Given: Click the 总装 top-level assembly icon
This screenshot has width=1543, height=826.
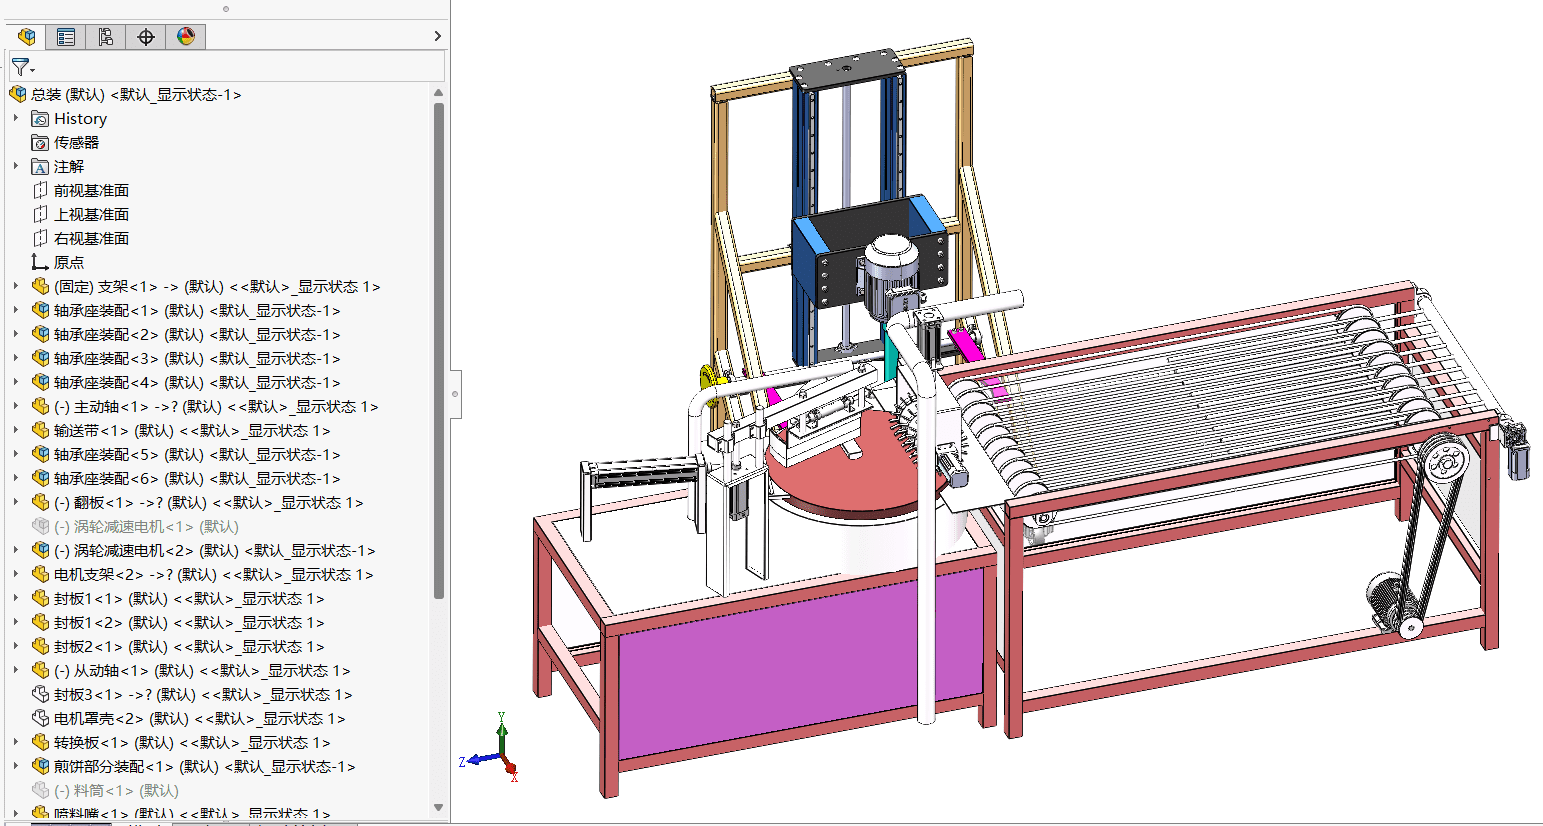Looking at the screenshot, I should 17,95.
